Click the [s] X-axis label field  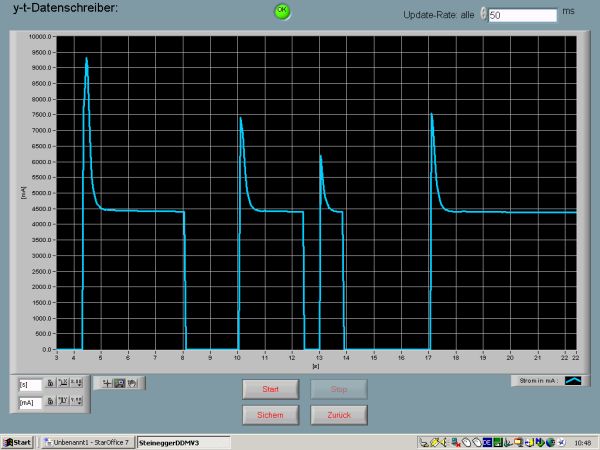point(30,385)
